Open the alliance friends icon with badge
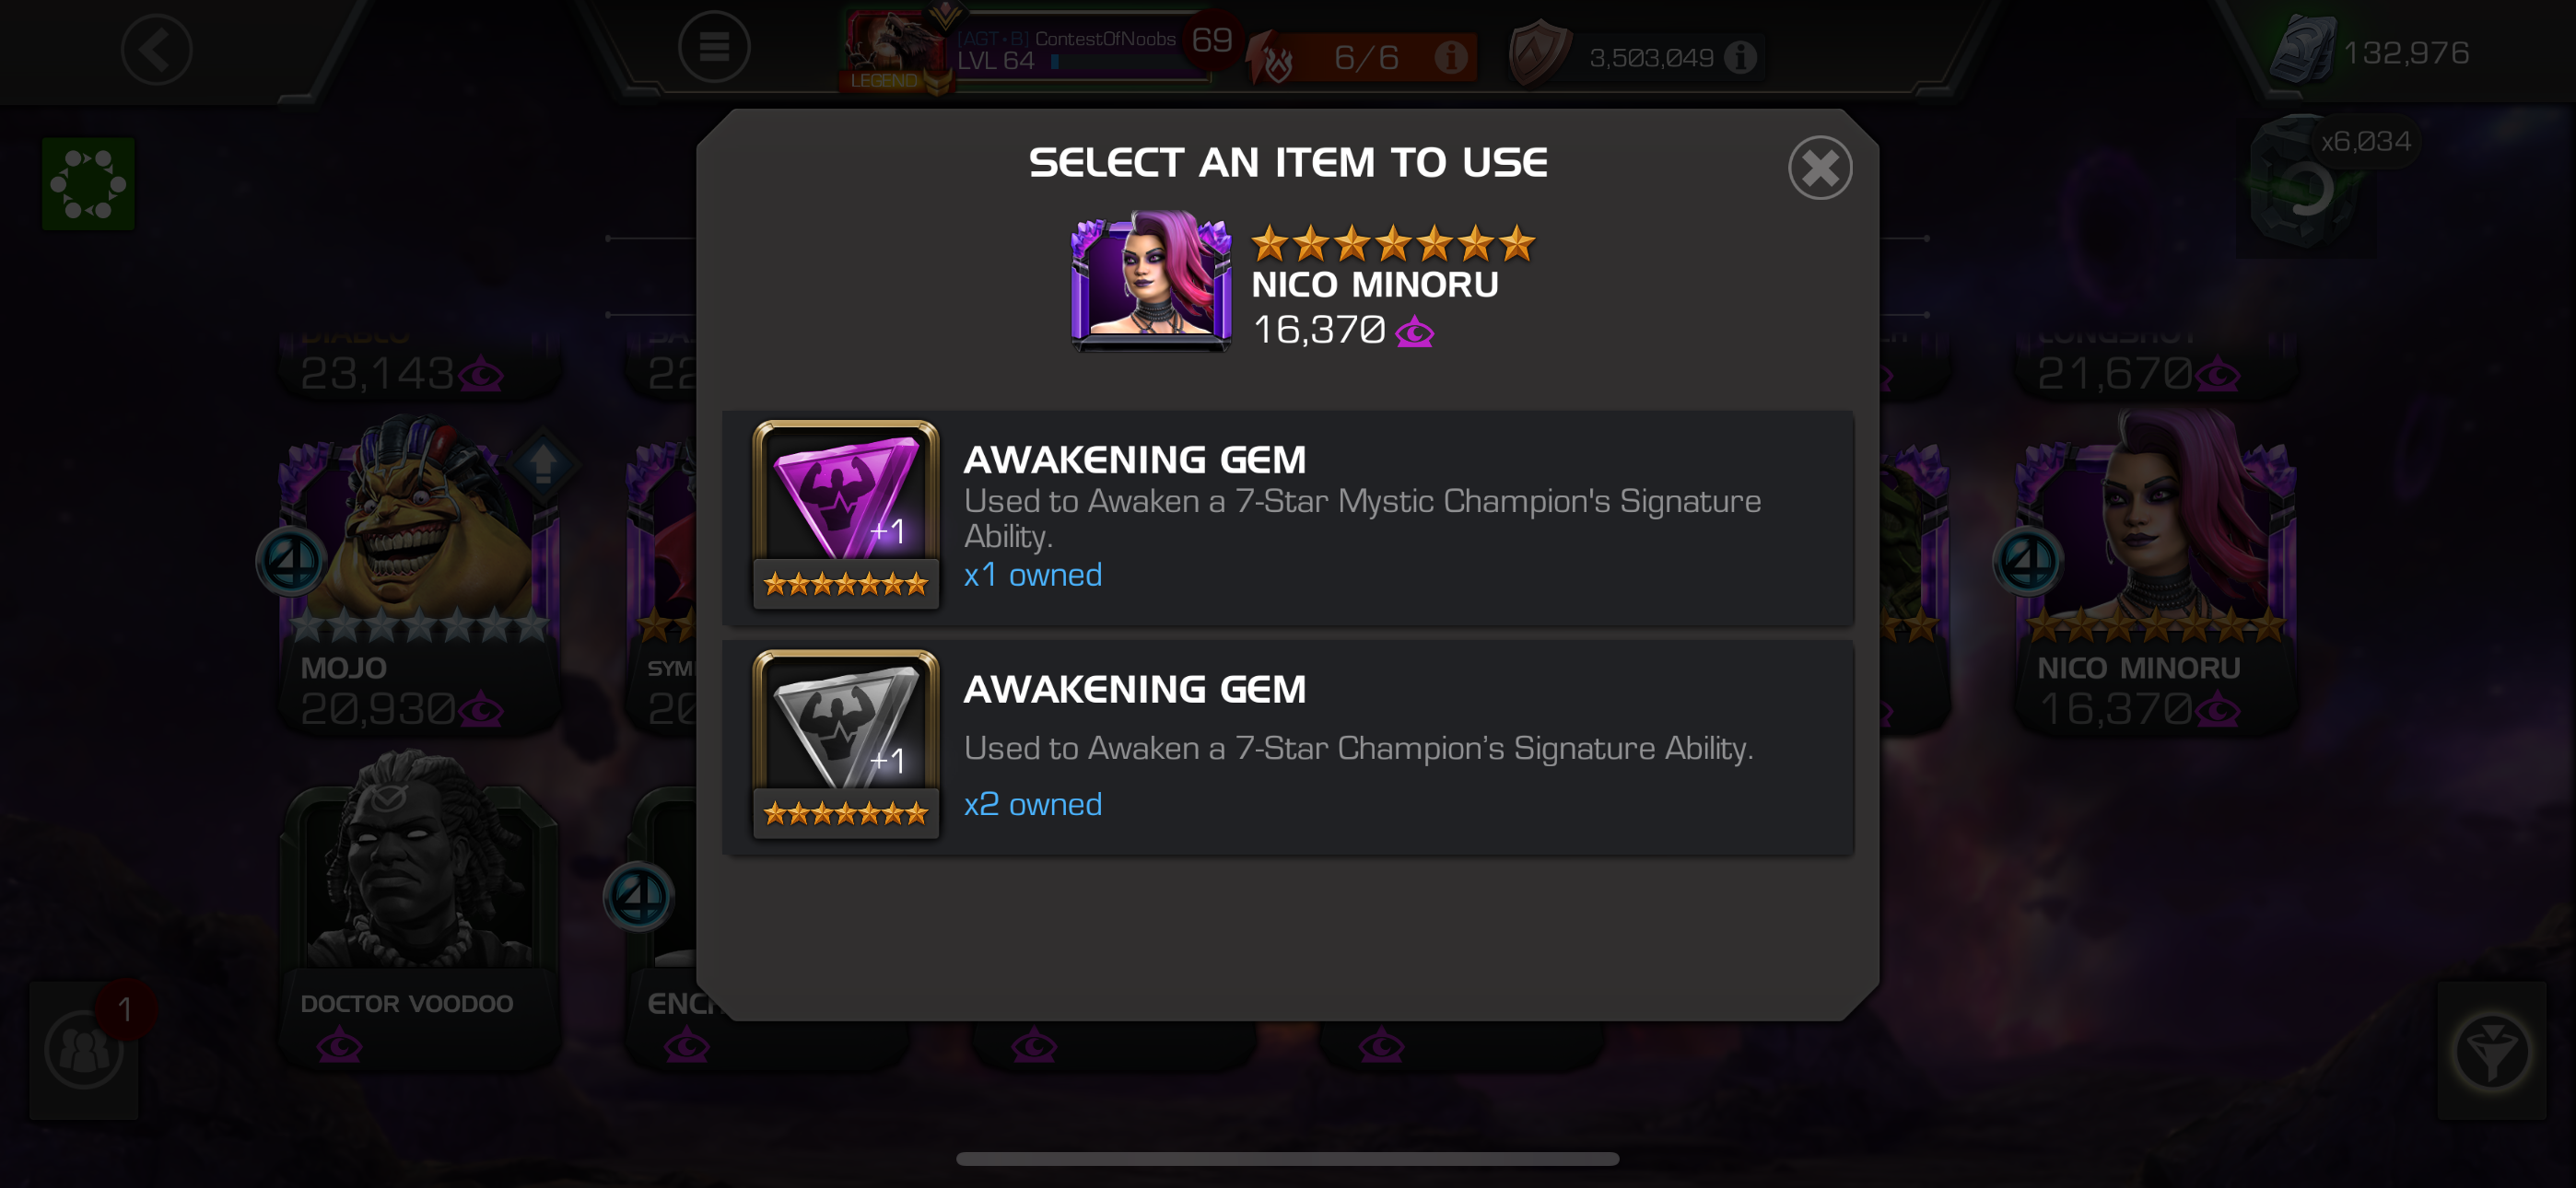The width and height of the screenshot is (2576, 1188). click(x=84, y=1050)
